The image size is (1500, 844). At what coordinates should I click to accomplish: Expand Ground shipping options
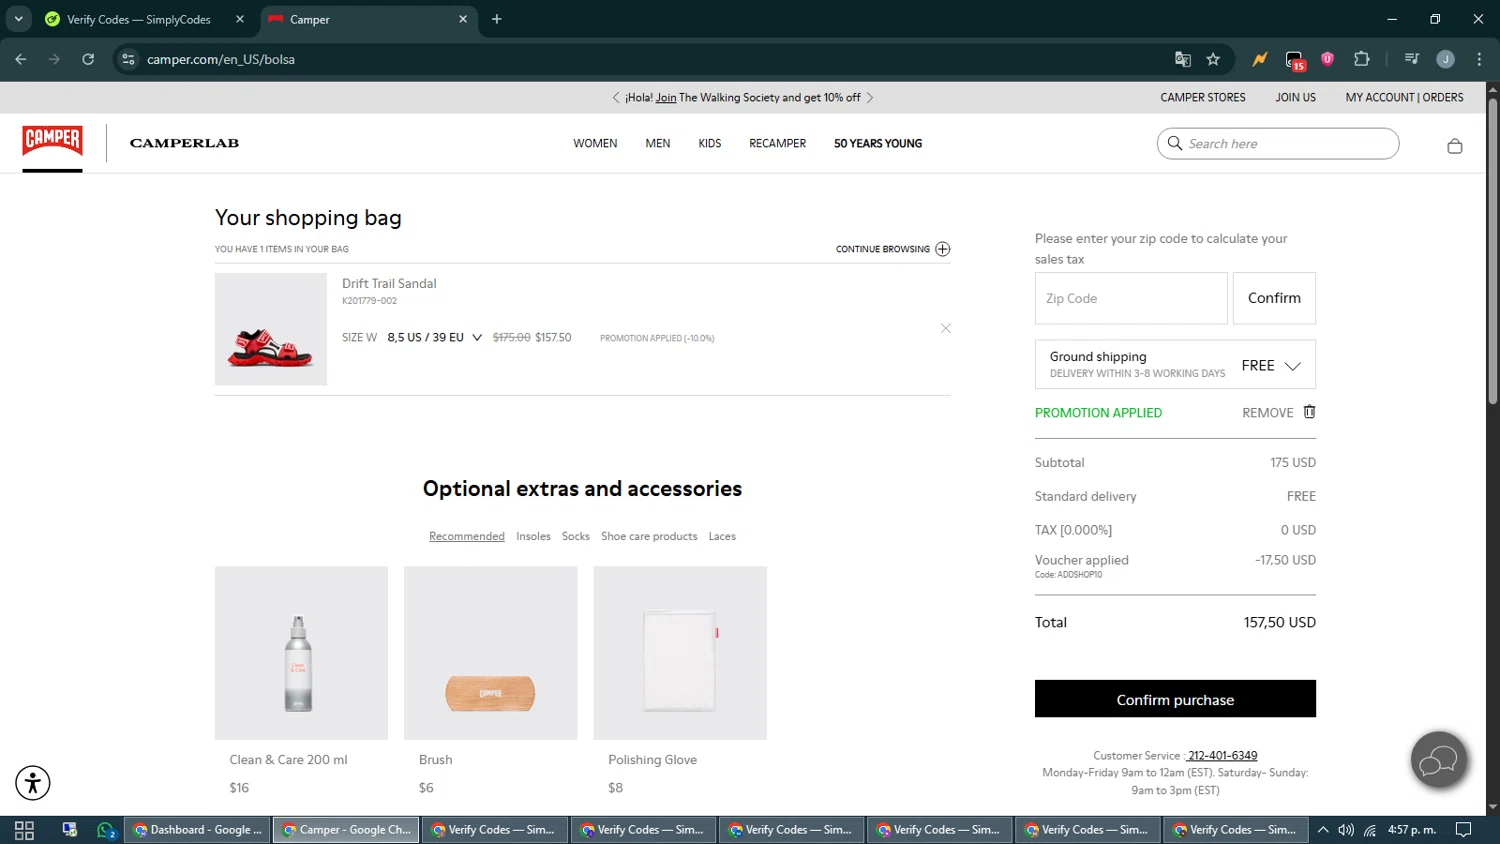[x=1292, y=366]
